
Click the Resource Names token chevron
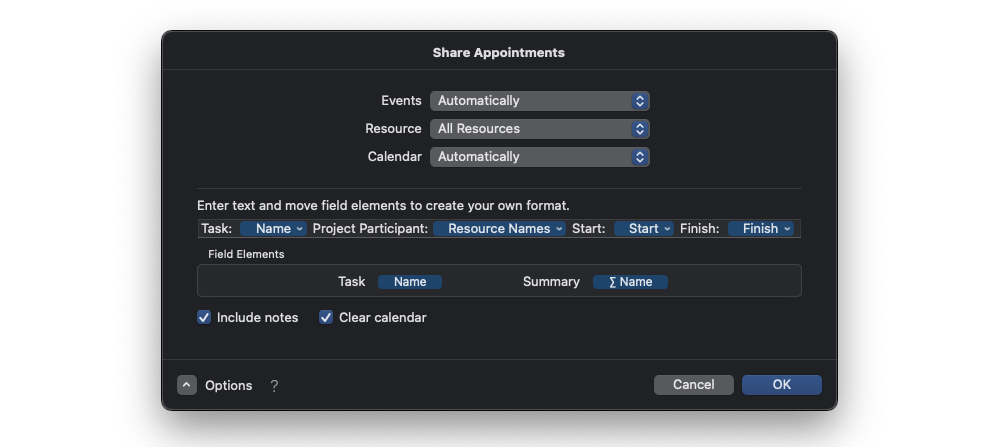point(559,229)
